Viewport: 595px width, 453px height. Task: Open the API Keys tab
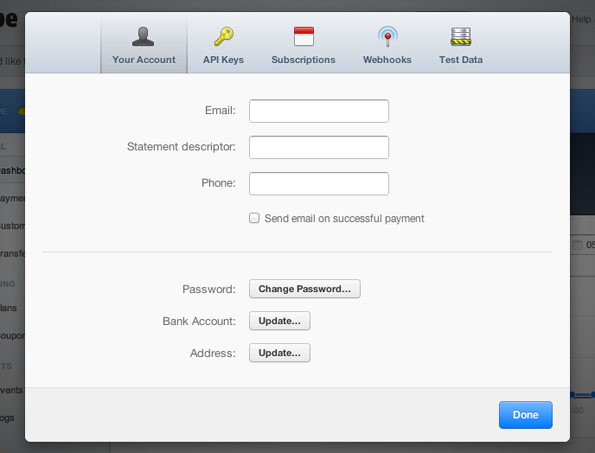[x=223, y=60]
